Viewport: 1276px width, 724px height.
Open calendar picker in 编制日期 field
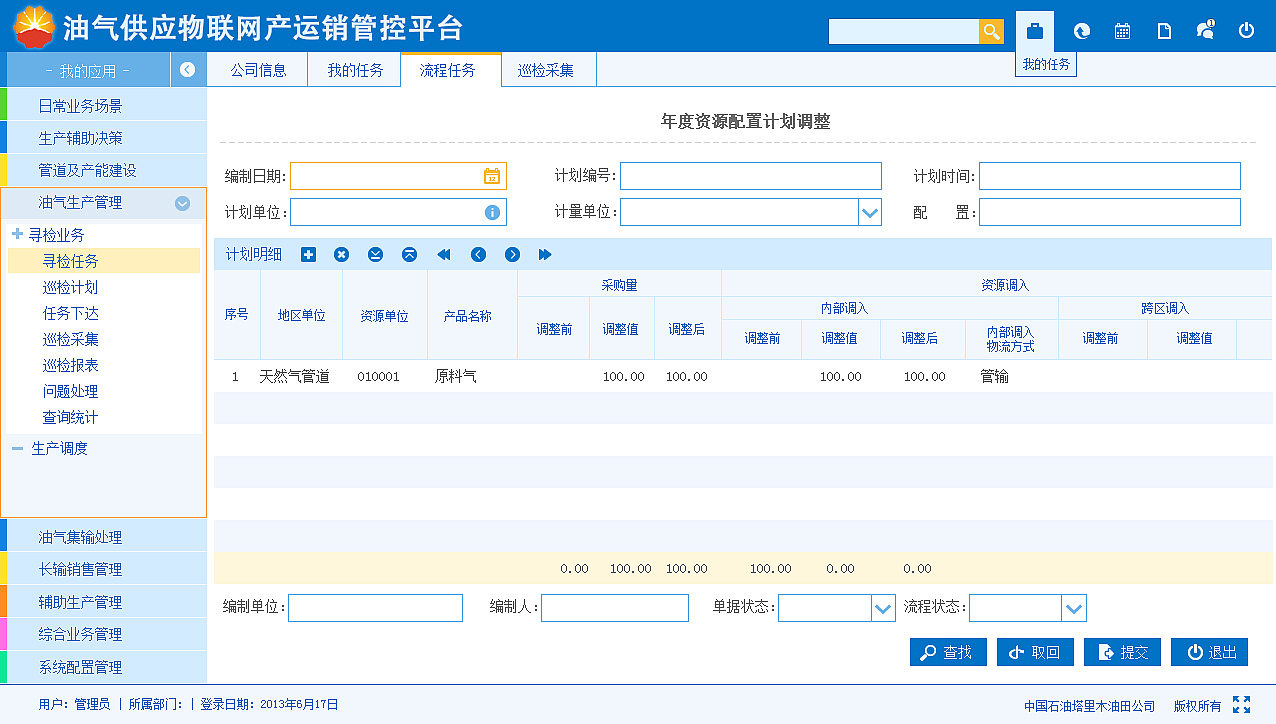pos(492,176)
